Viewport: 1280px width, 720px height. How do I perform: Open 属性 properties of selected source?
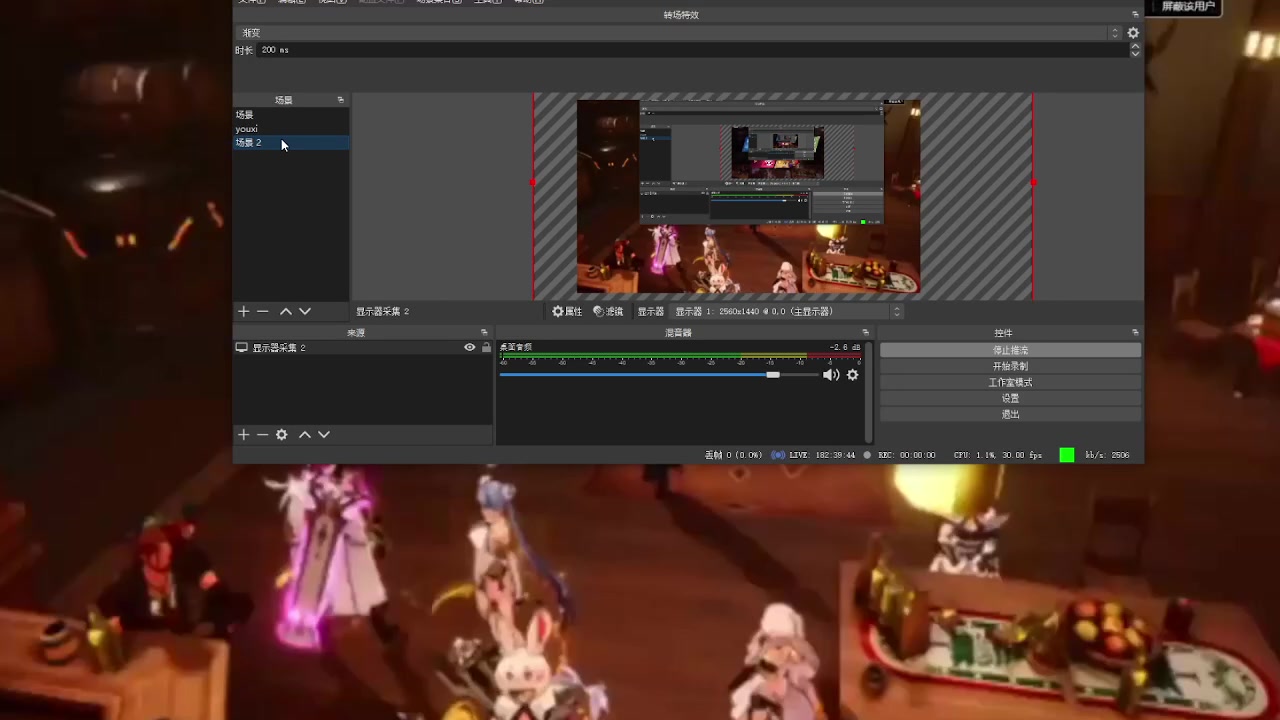tap(567, 311)
